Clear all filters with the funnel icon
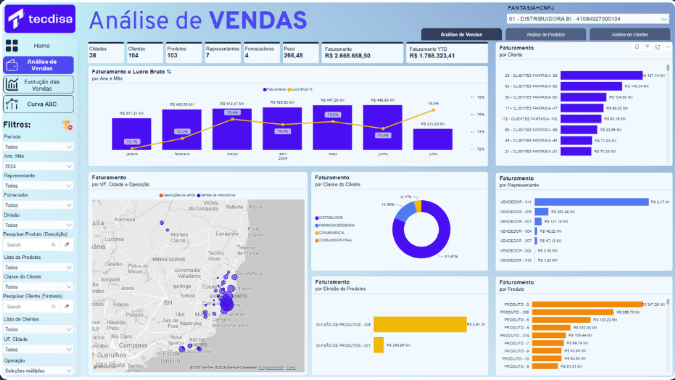The width and height of the screenshot is (675, 380). click(67, 125)
